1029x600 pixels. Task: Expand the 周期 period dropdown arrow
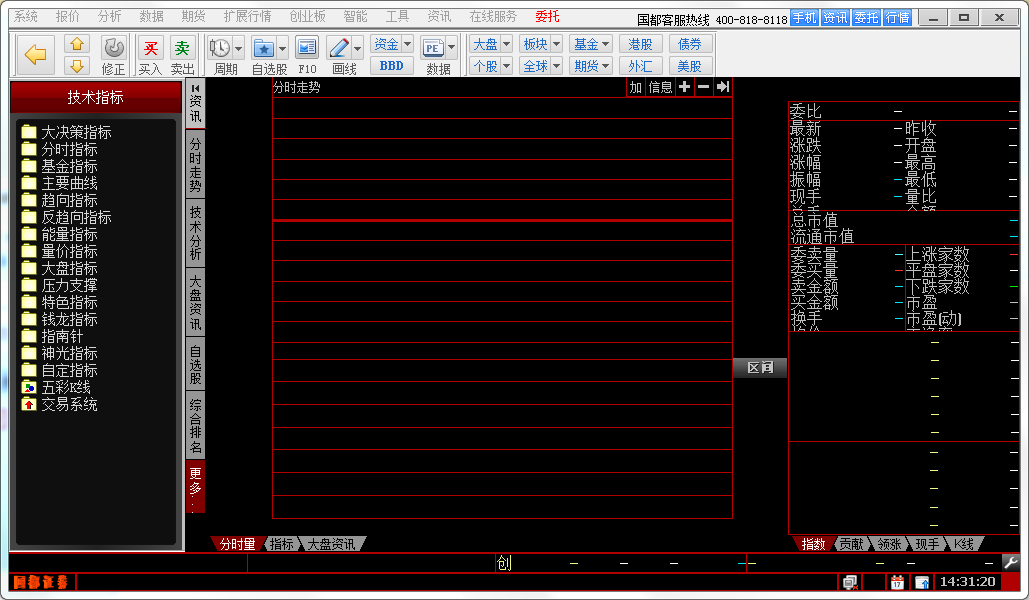[x=240, y=48]
